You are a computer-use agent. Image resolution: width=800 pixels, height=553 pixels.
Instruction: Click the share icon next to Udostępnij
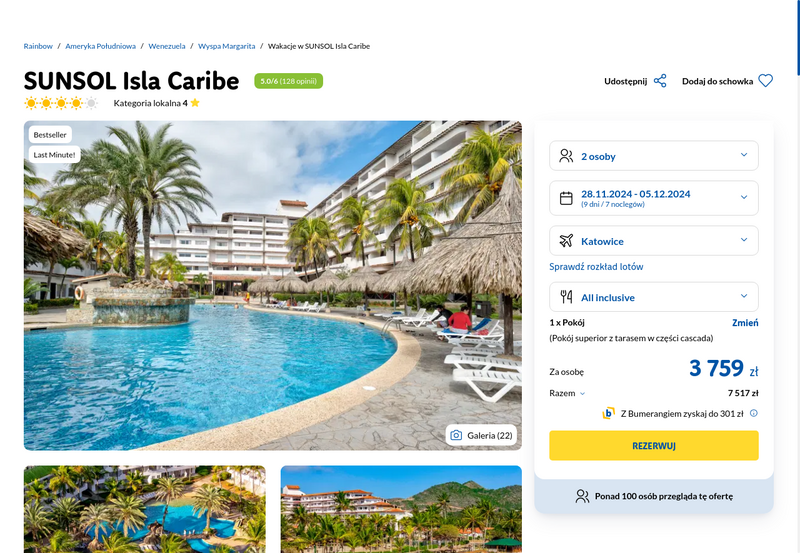coord(660,81)
